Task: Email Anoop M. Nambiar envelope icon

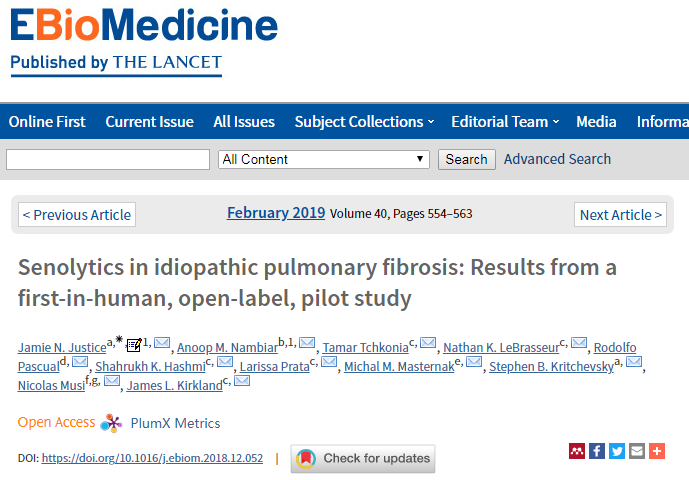Action: click(x=307, y=342)
